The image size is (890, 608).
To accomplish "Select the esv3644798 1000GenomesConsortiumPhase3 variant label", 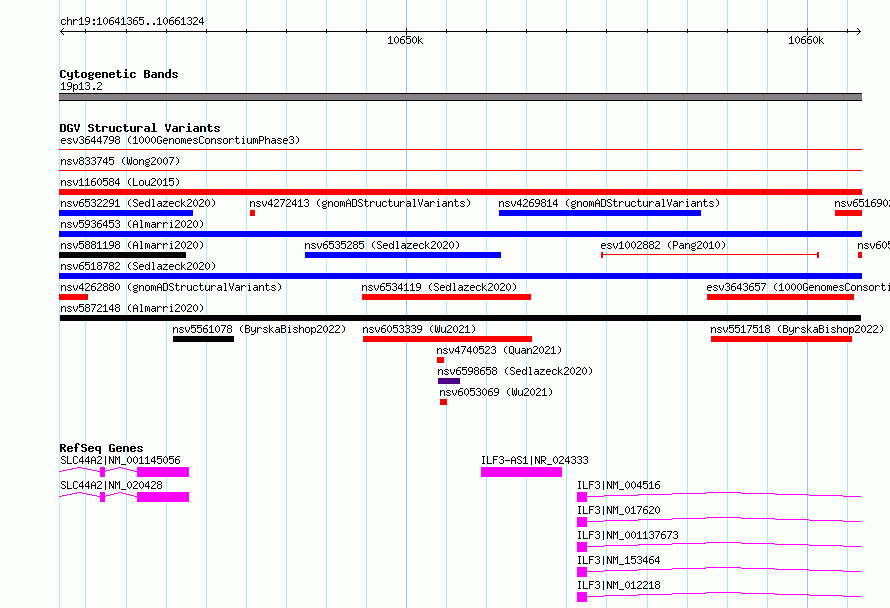I will click(x=180, y=140).
